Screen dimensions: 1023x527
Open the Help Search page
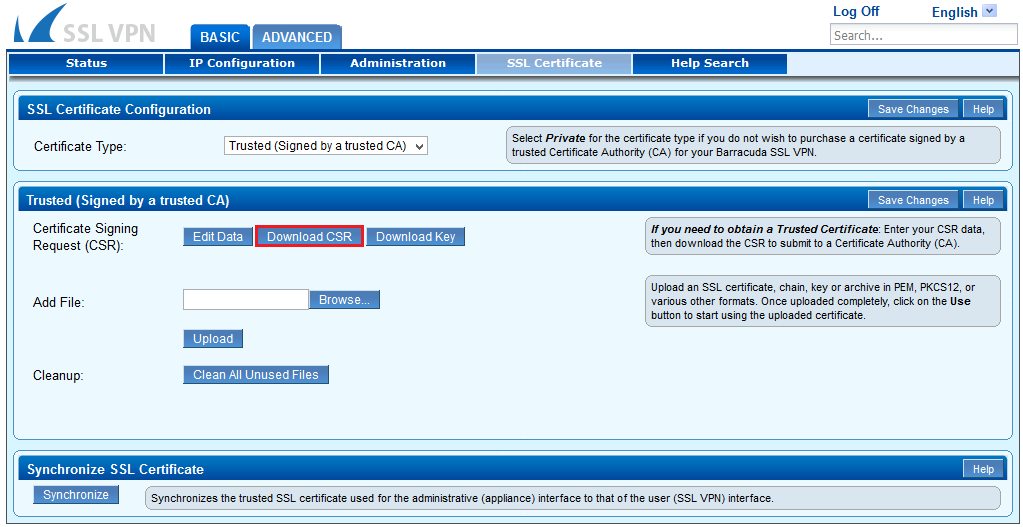pos(709,63)
